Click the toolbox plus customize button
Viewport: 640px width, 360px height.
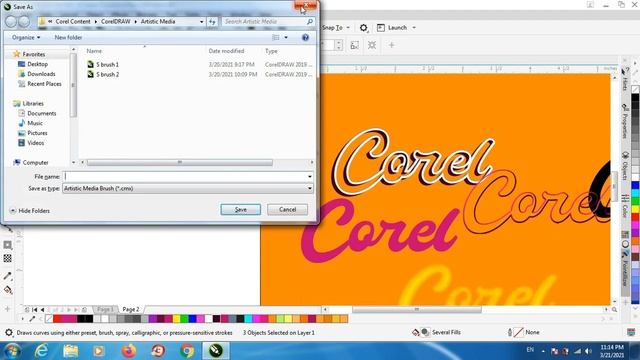pos(7,309)
